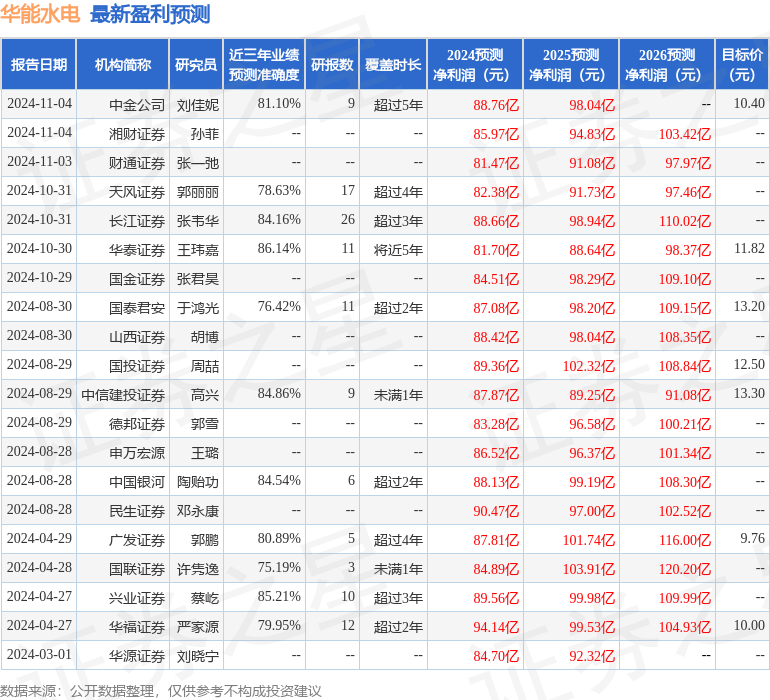This screenshot has height=700, width=770.
Task: Click target price 9.76
Action: (x=752, y=538)
